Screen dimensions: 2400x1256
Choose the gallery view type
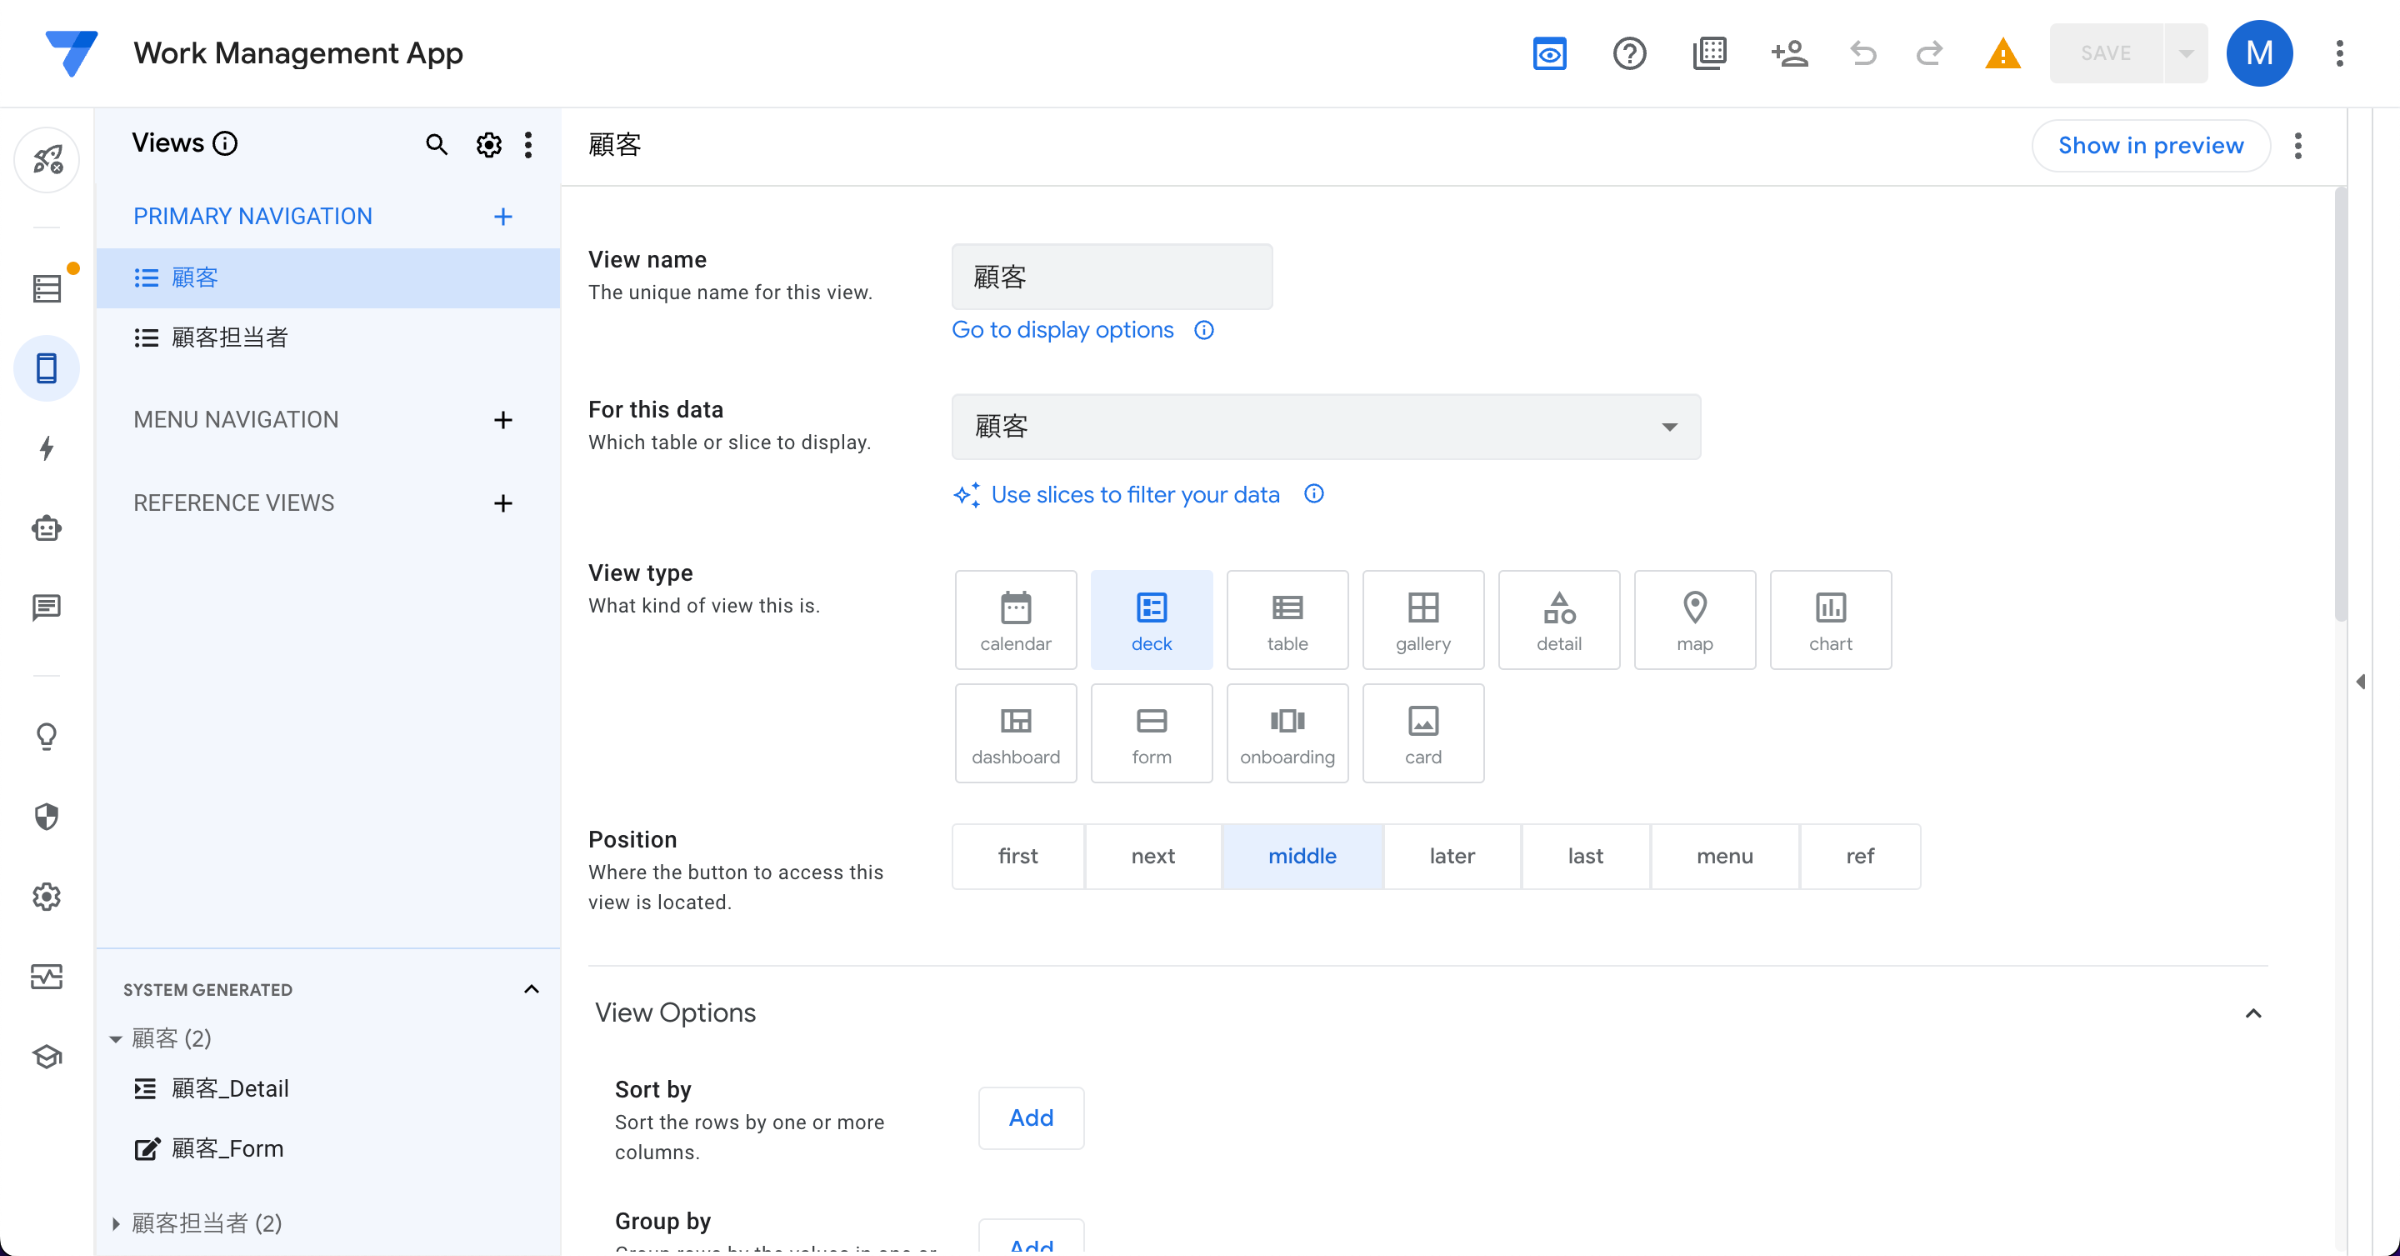click(1423, 620)
